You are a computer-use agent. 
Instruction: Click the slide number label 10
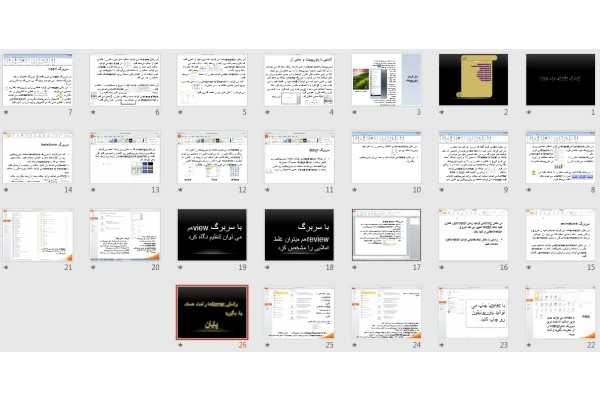point(416,190)
